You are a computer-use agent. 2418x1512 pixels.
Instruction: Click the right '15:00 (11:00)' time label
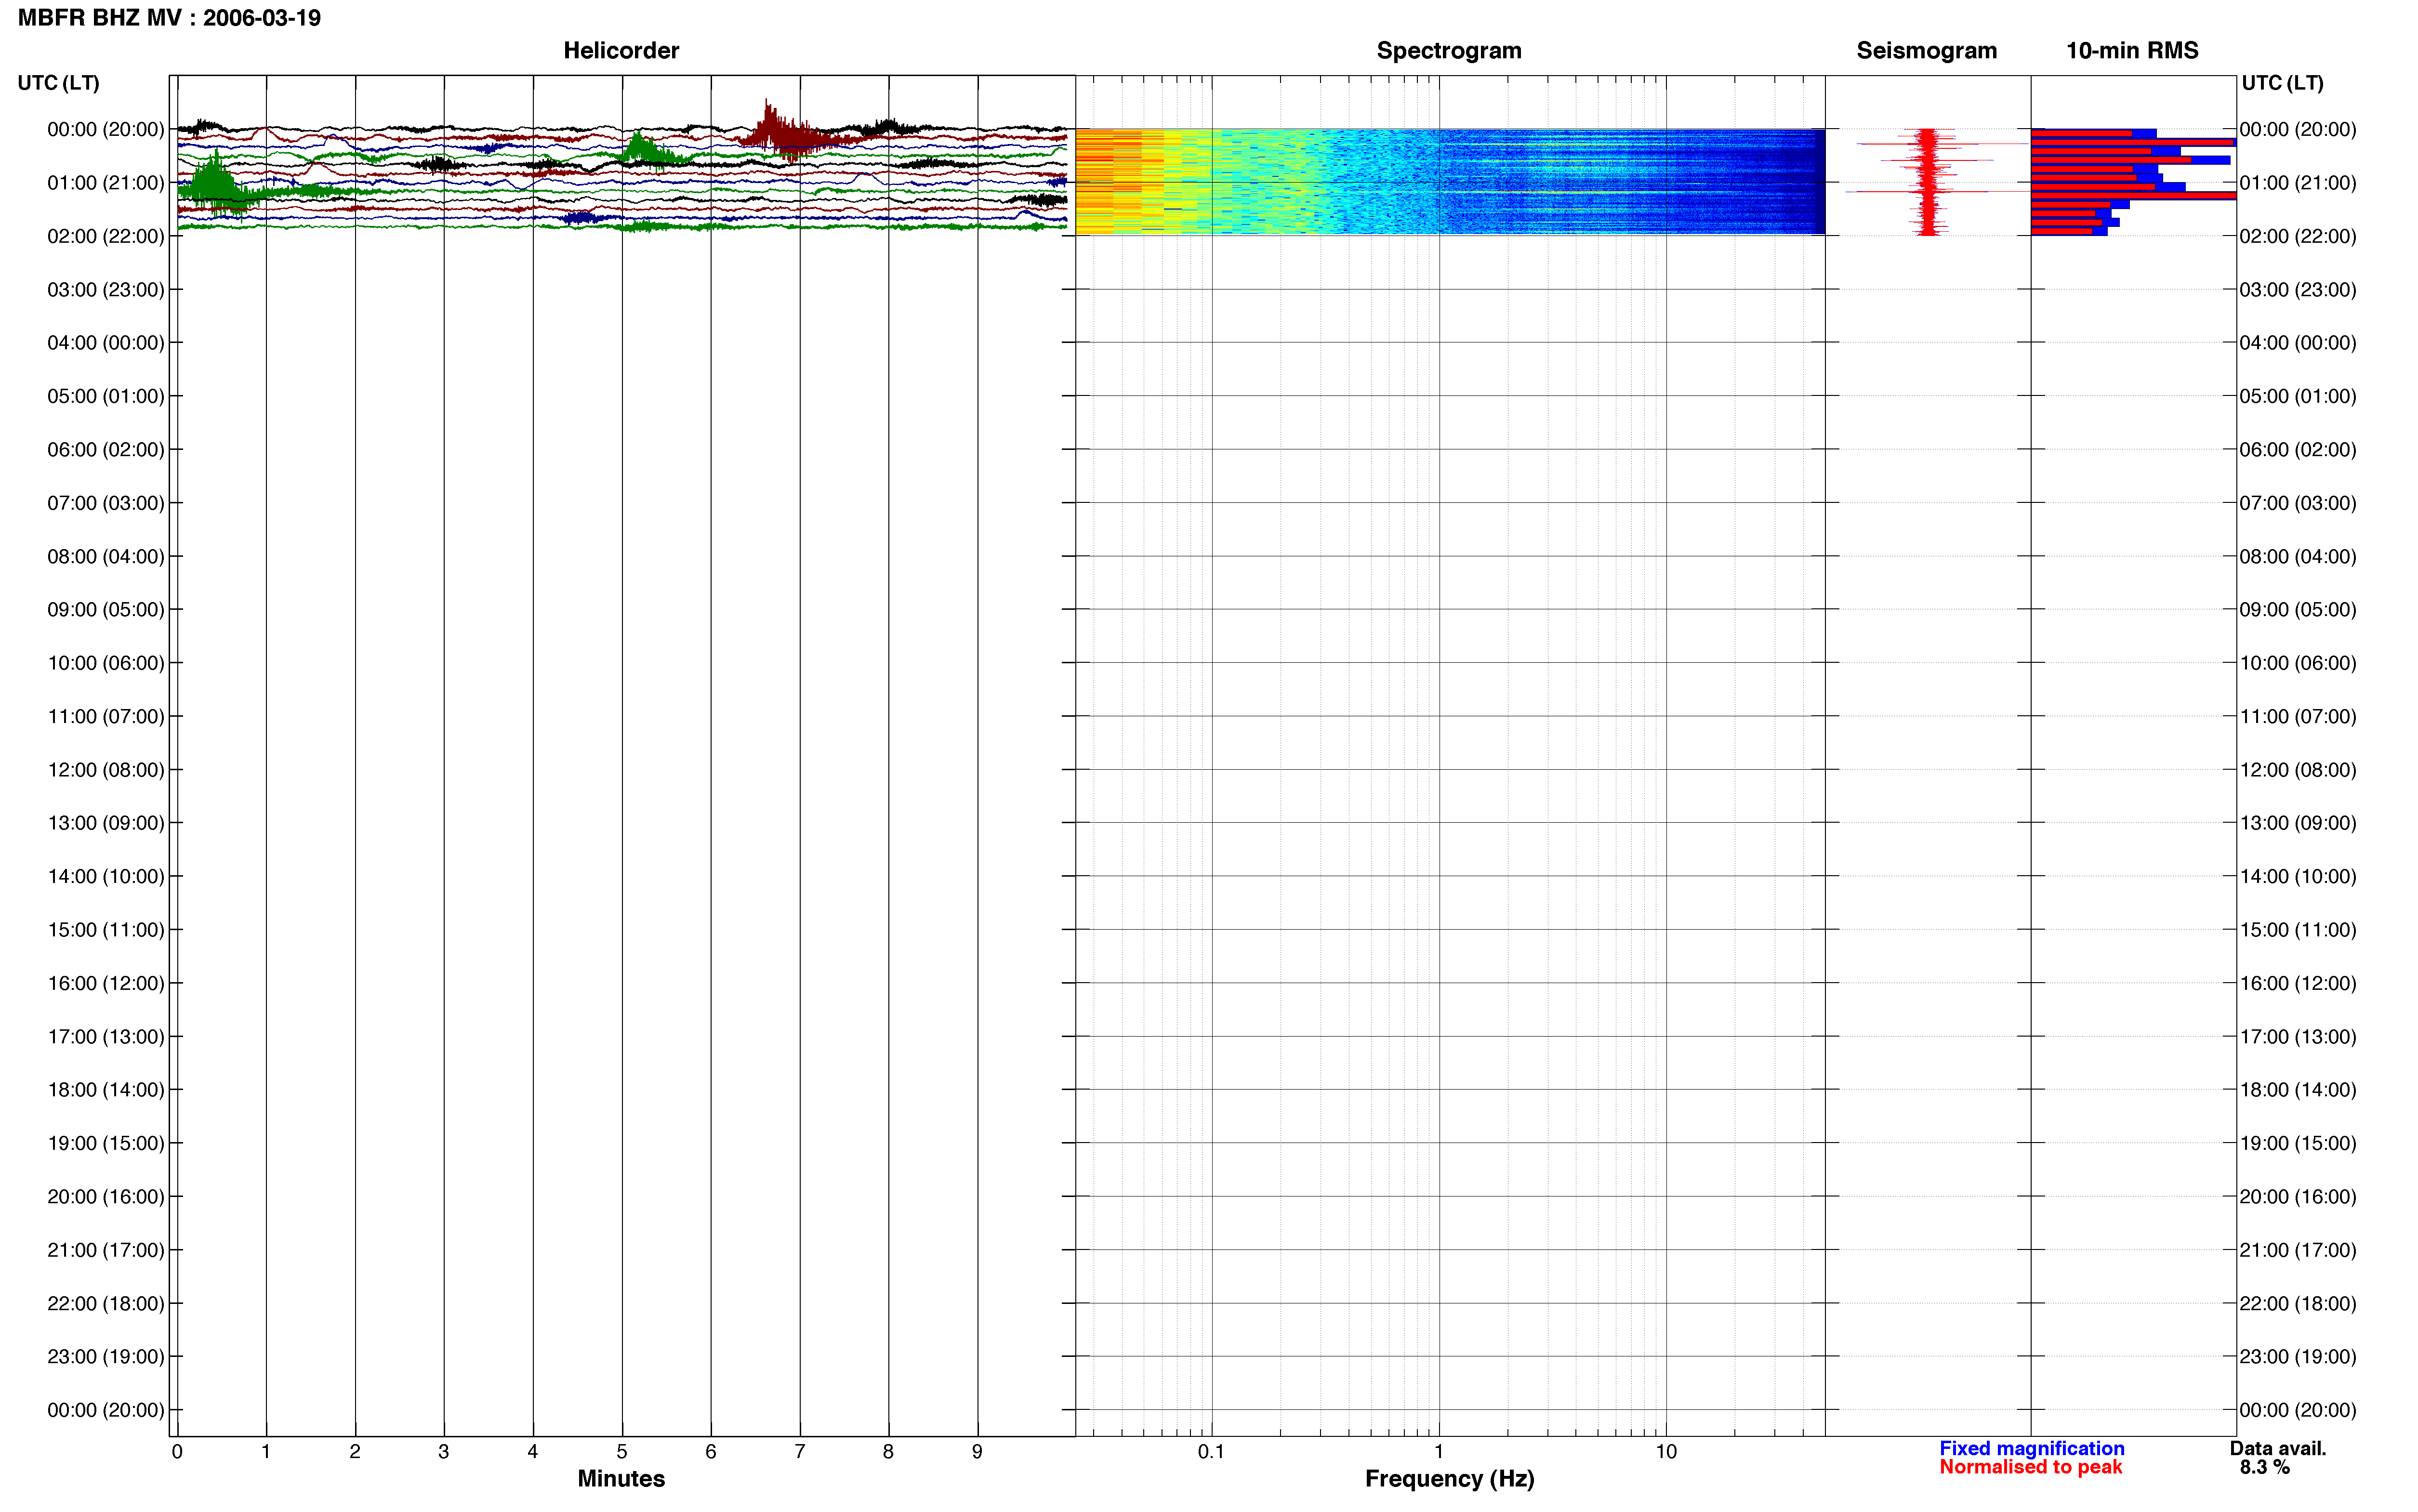coord(2298,930)
